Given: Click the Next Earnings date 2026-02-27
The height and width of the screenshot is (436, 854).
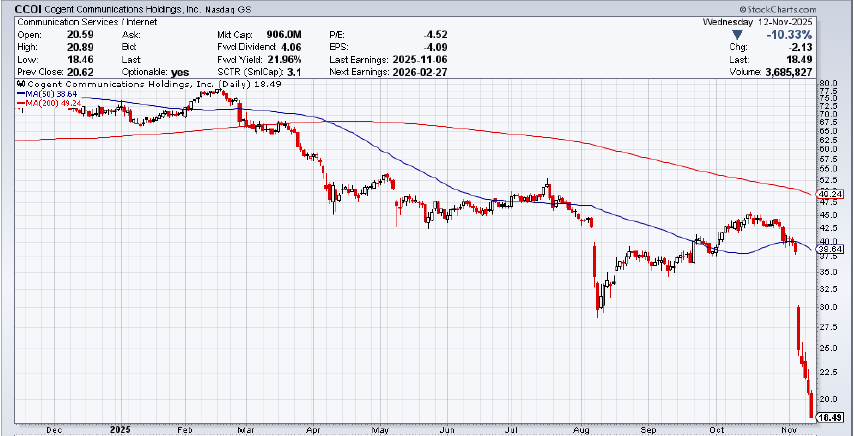Looking at the screenshot, I should [419, 72].
